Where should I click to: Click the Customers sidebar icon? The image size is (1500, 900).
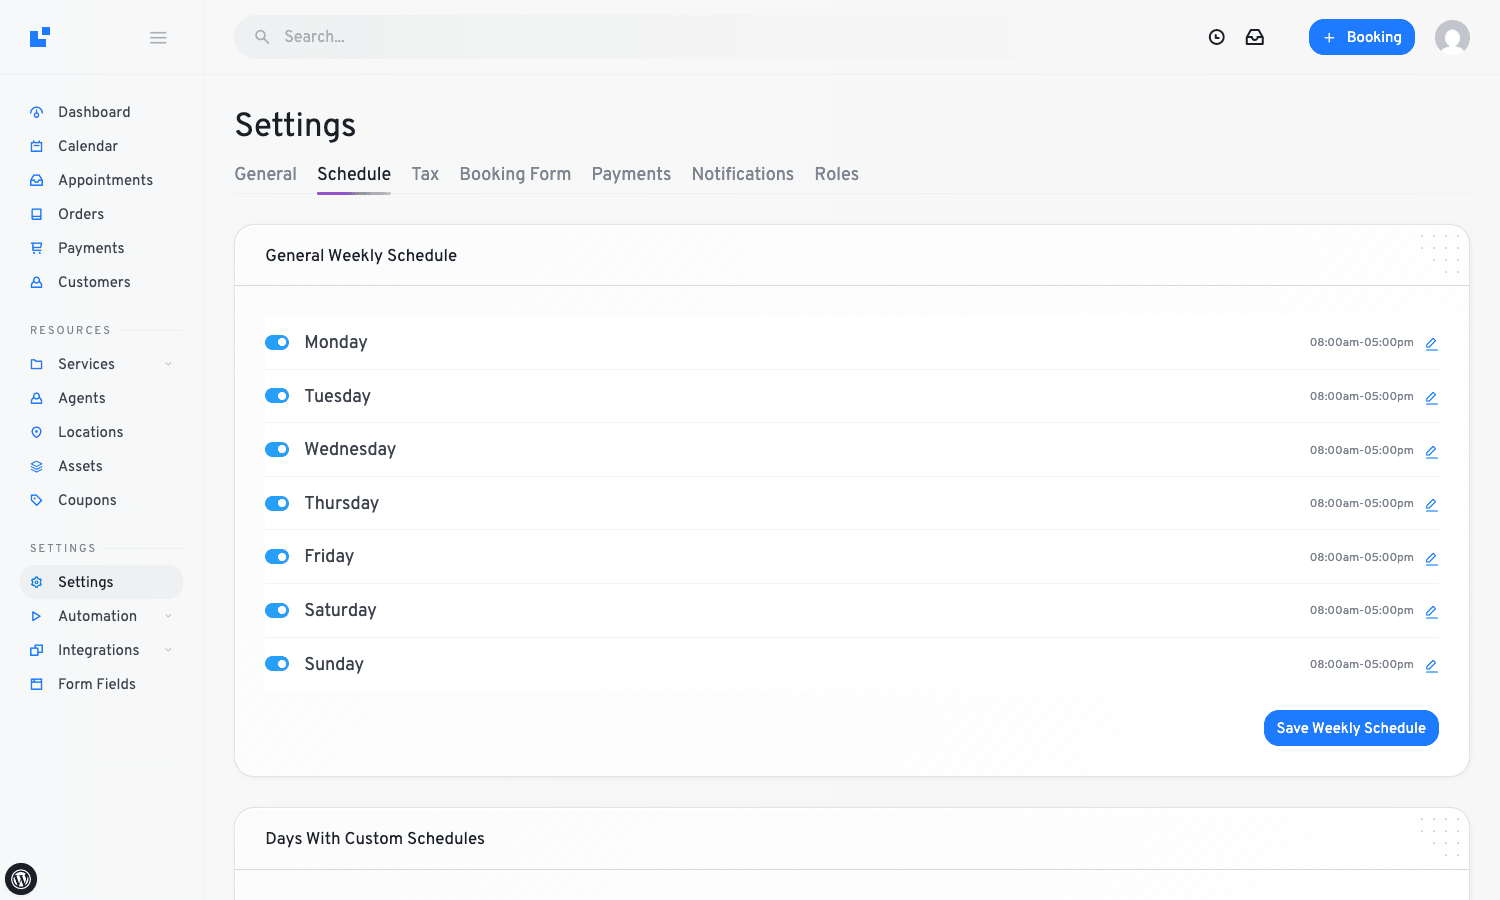tap(37, 282)
